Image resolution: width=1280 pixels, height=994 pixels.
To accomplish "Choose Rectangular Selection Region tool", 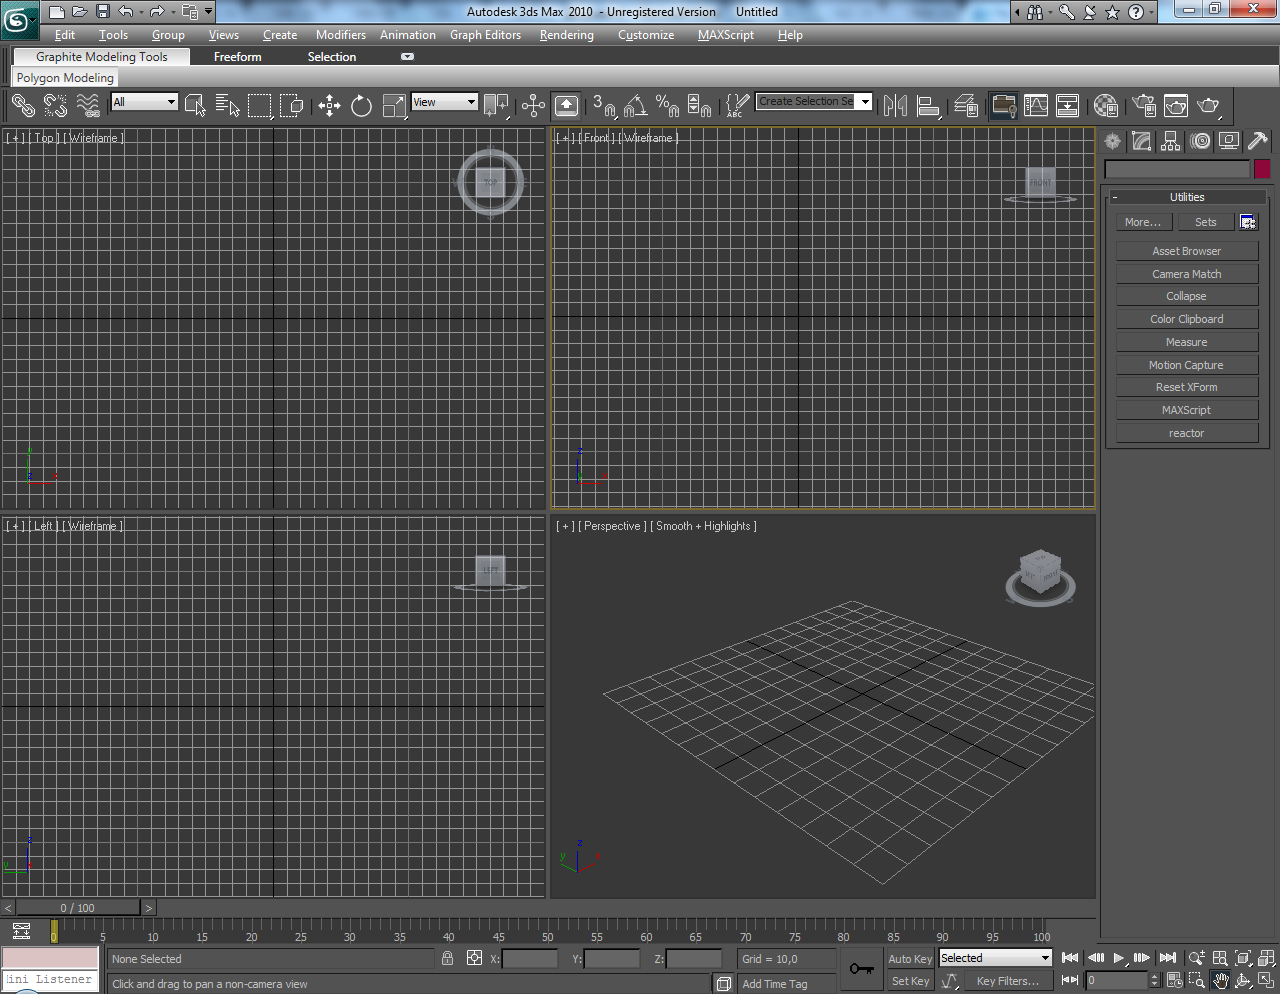I will tap(260, 105).
